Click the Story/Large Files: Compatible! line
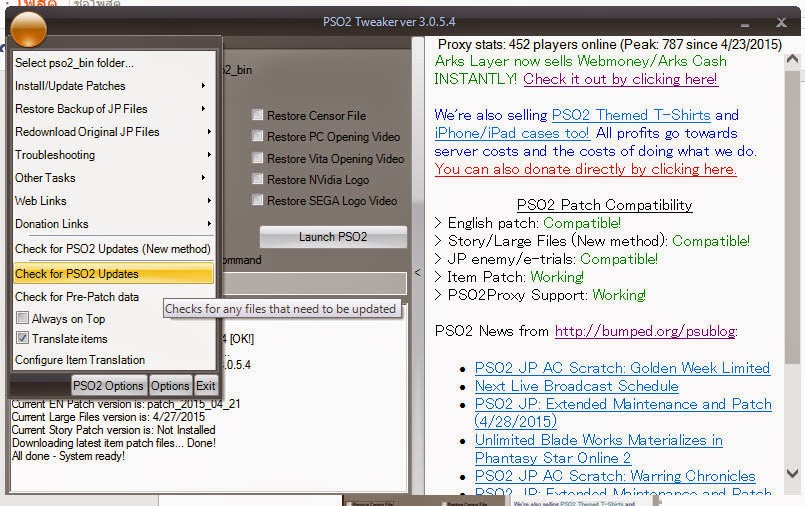This screenshot has height=506, width=805. [x=592, y=241]
